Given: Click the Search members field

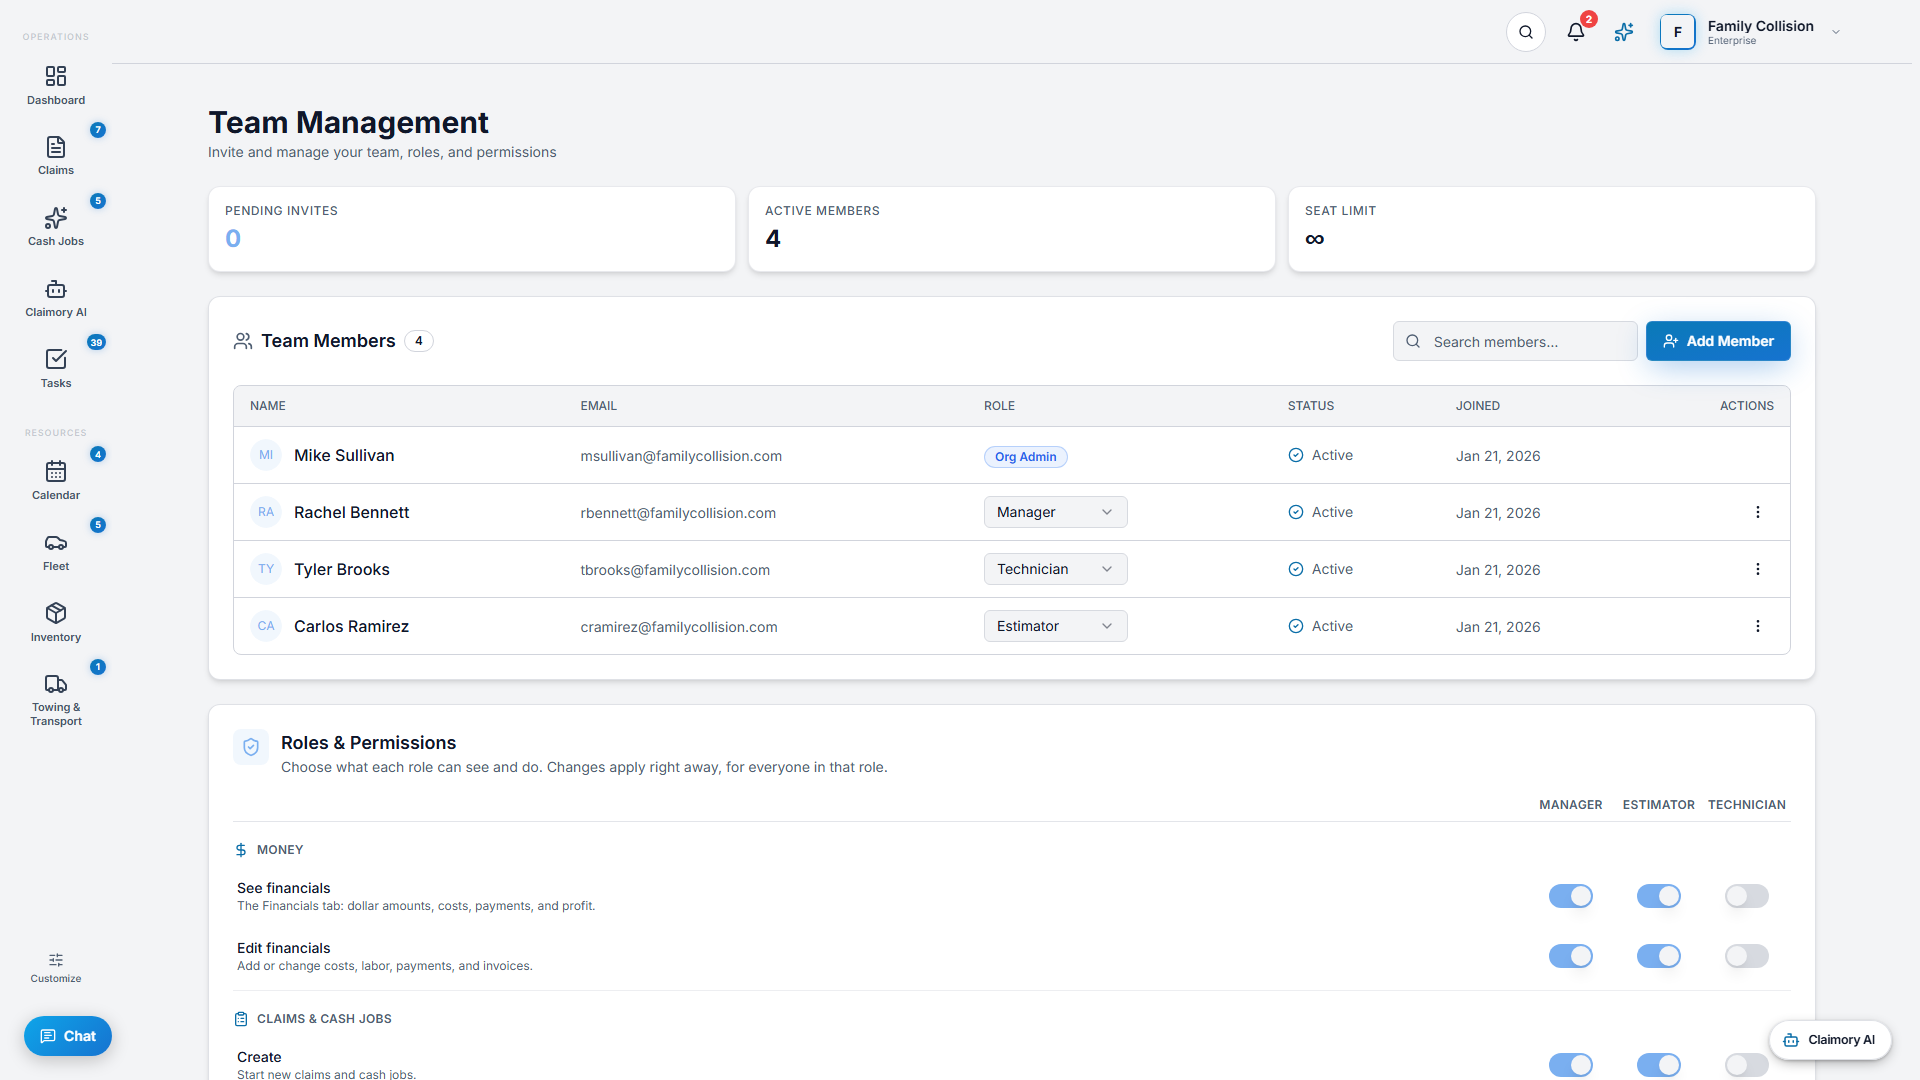Looking at the screenshot, I should [1515, 341].
